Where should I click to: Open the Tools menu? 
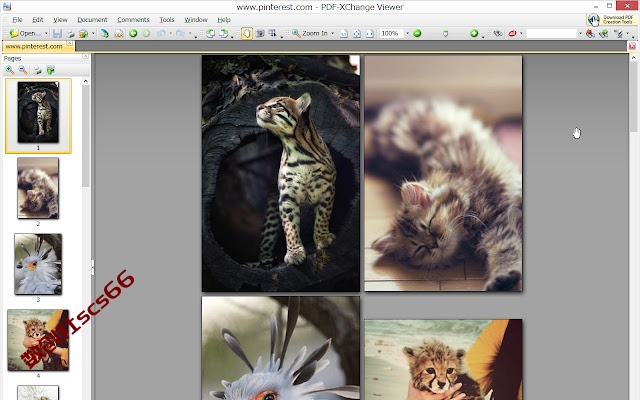pyautogui.click(x=167, y=20)
